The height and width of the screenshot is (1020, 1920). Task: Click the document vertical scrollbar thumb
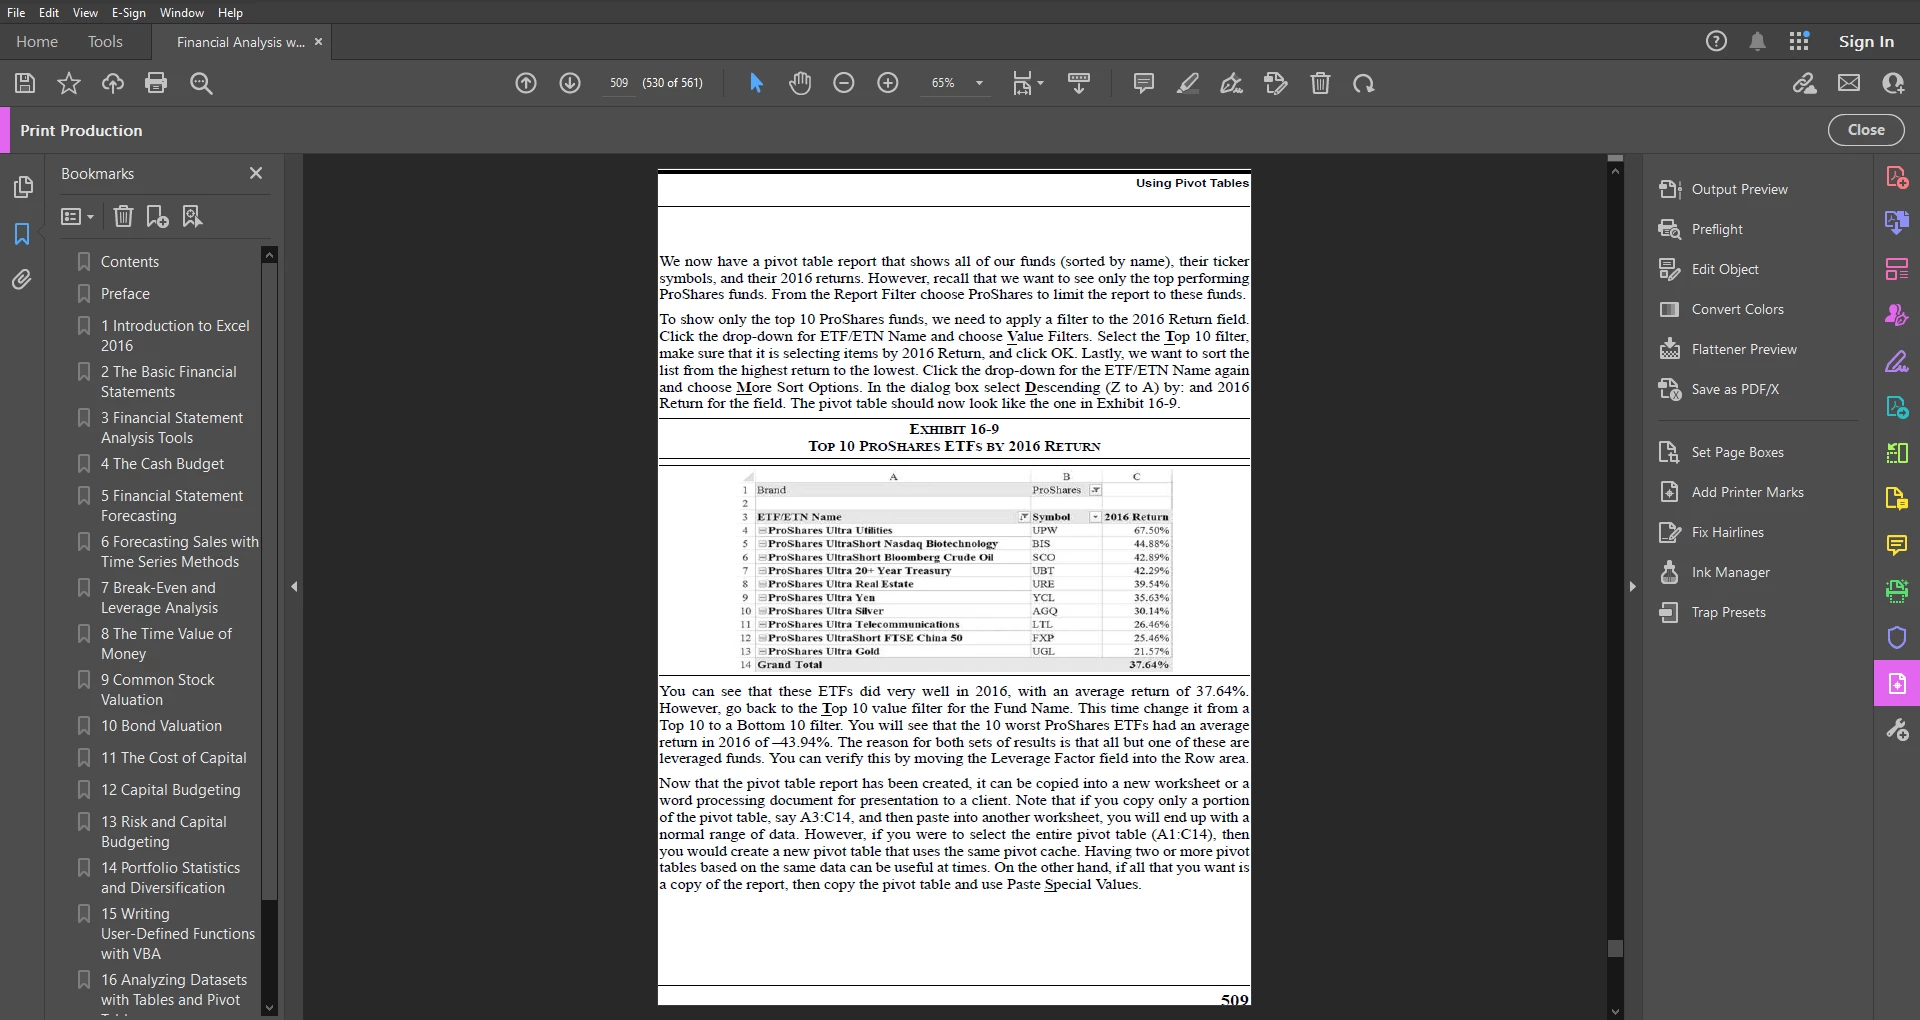point(1615,948)
